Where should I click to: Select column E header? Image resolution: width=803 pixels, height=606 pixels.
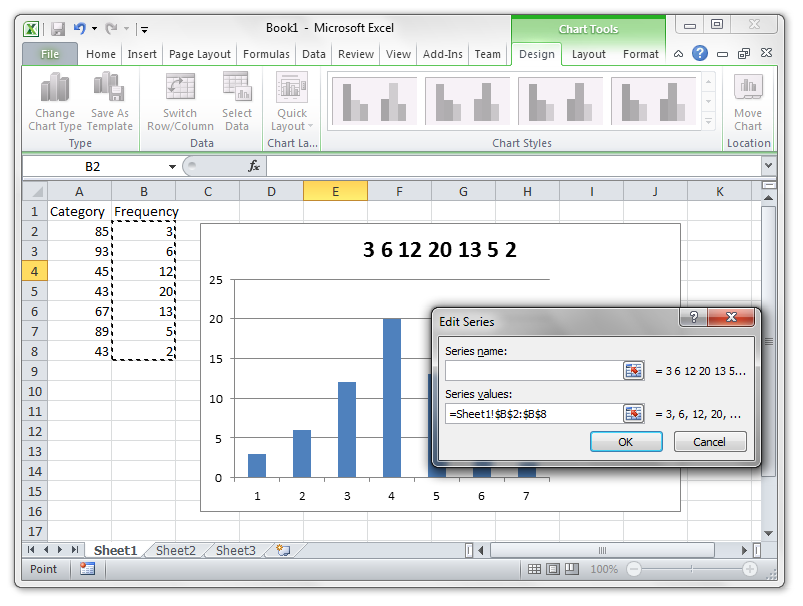[x=335, y=192]
